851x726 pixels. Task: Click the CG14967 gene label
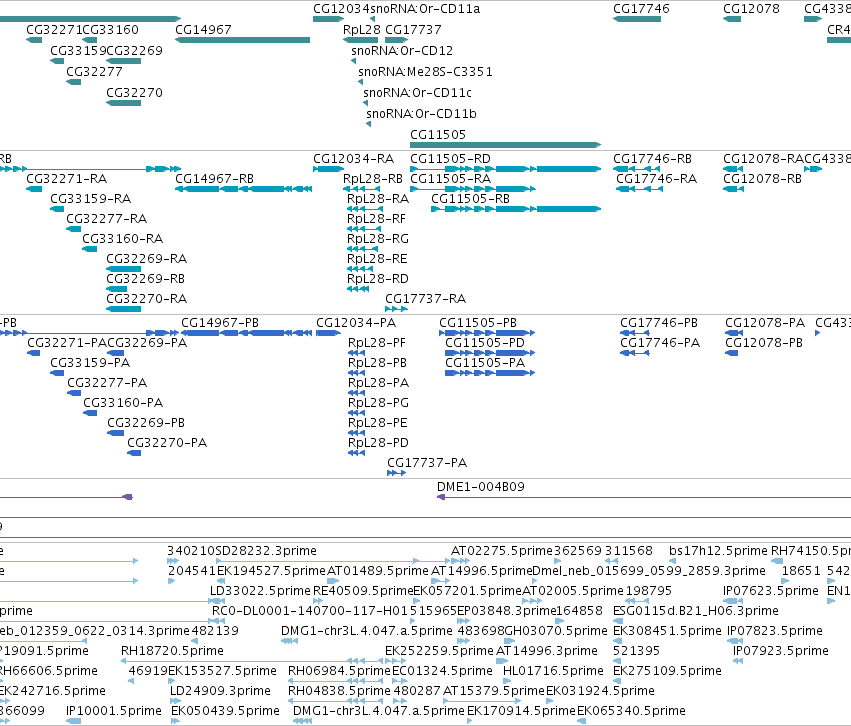tap(203, 29)
